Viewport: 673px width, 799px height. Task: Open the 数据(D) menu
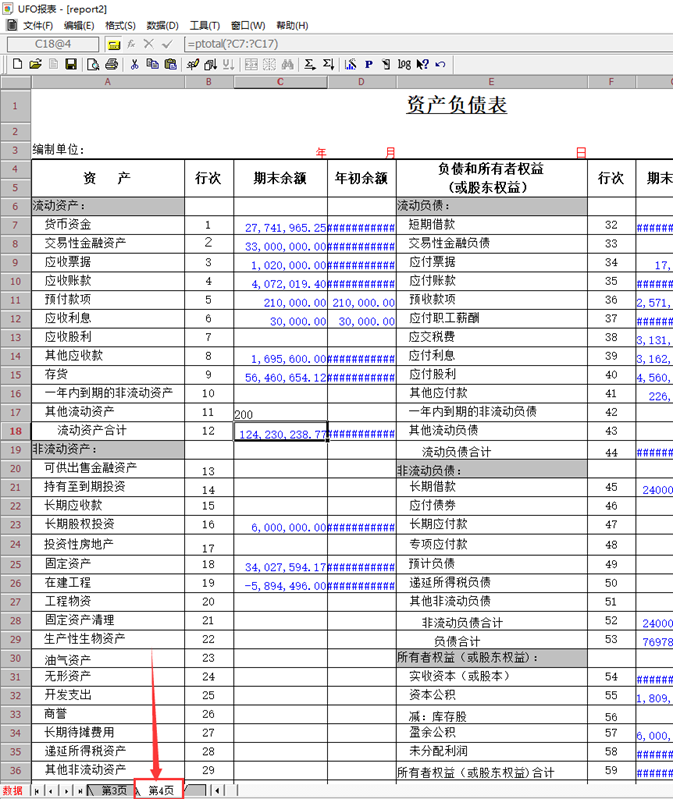[163, 25]
